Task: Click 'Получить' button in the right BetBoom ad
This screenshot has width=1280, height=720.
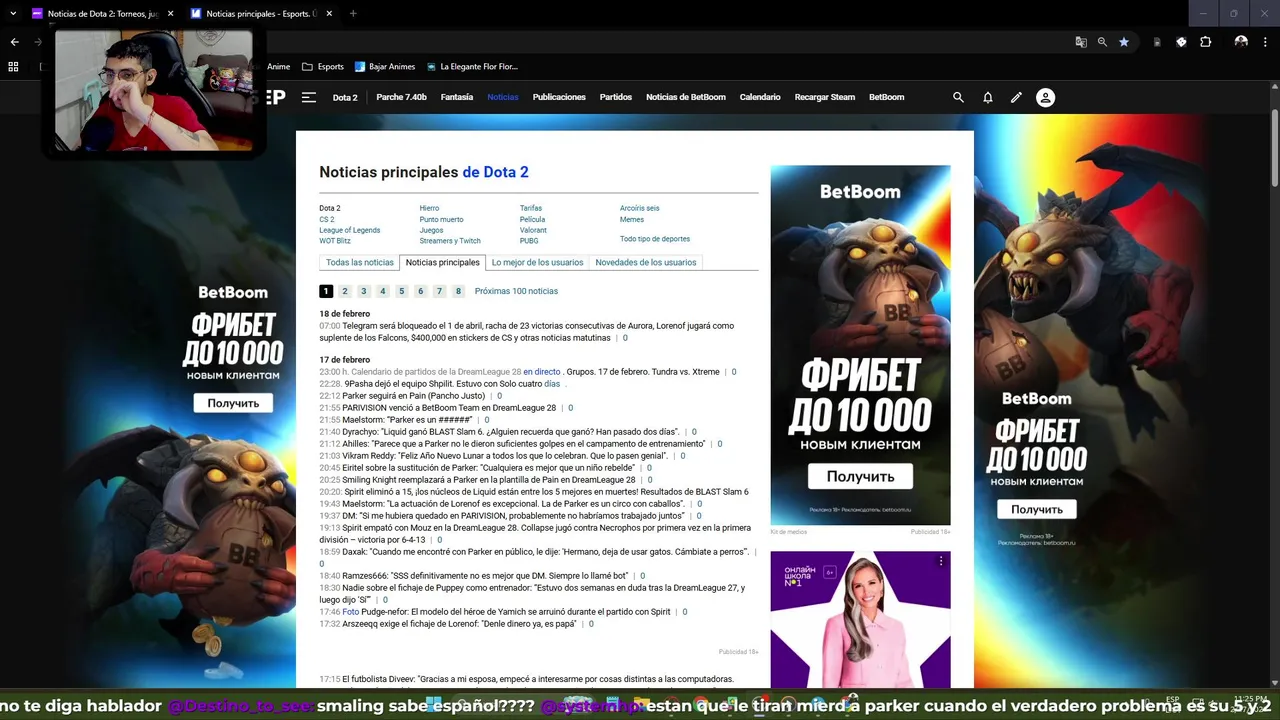Action: [1036, 509]
